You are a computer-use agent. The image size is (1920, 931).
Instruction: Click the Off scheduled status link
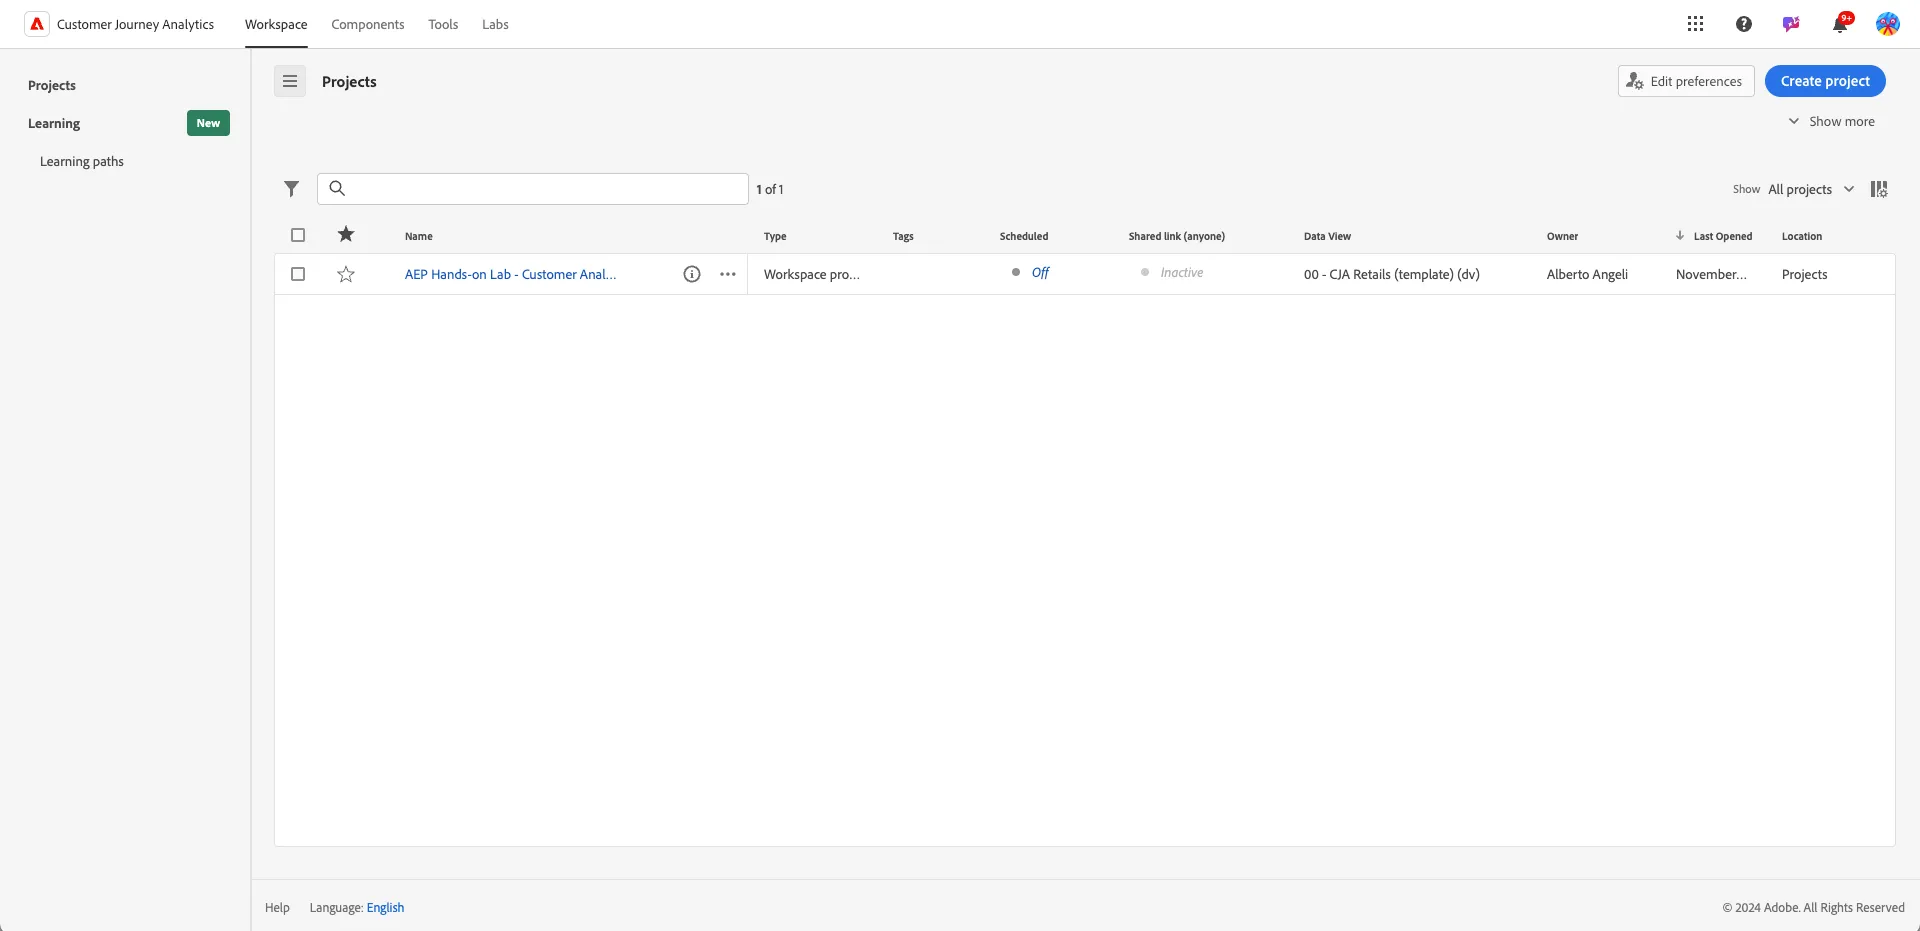point(1040,272)
